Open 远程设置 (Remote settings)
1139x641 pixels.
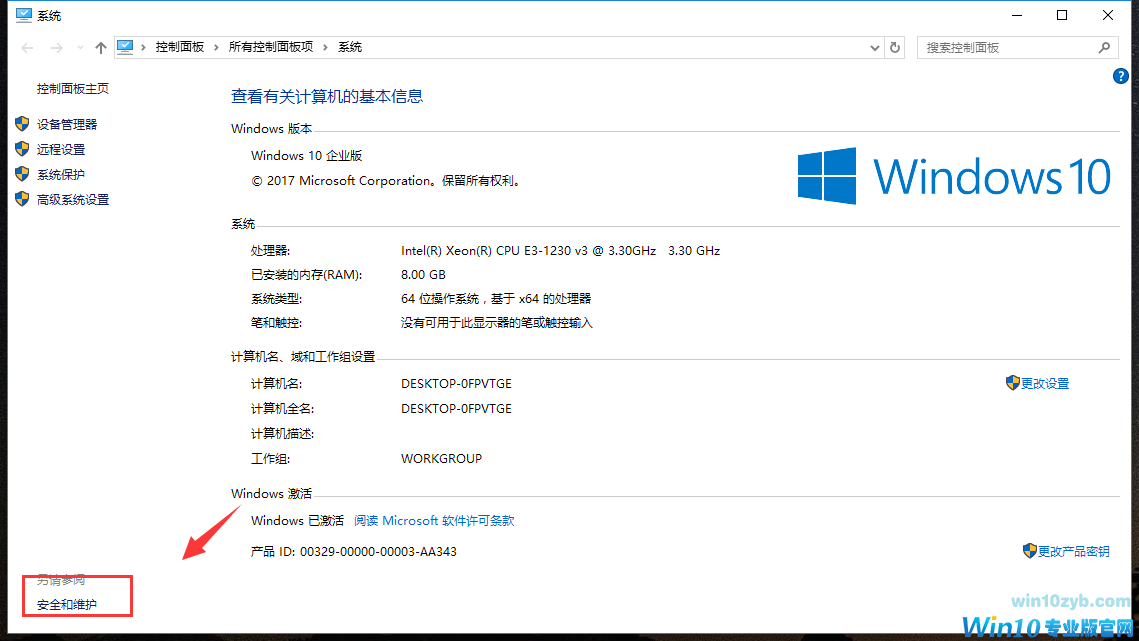click(x=62, y=148)
